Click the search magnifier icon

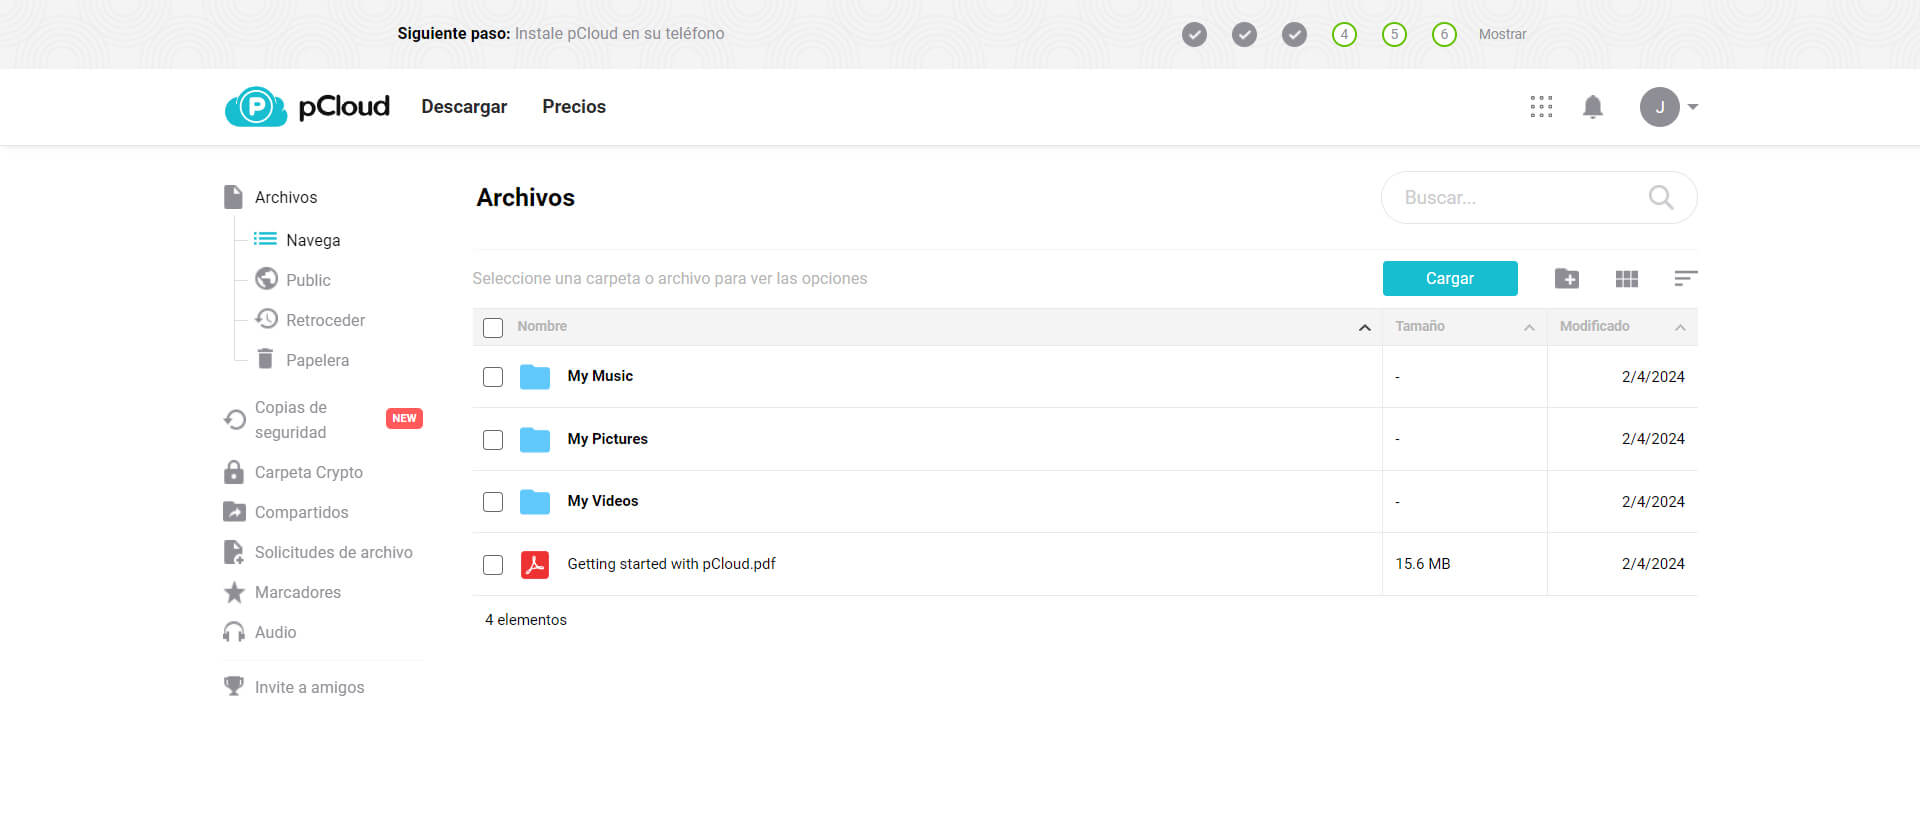click(x=1661, y=197)
